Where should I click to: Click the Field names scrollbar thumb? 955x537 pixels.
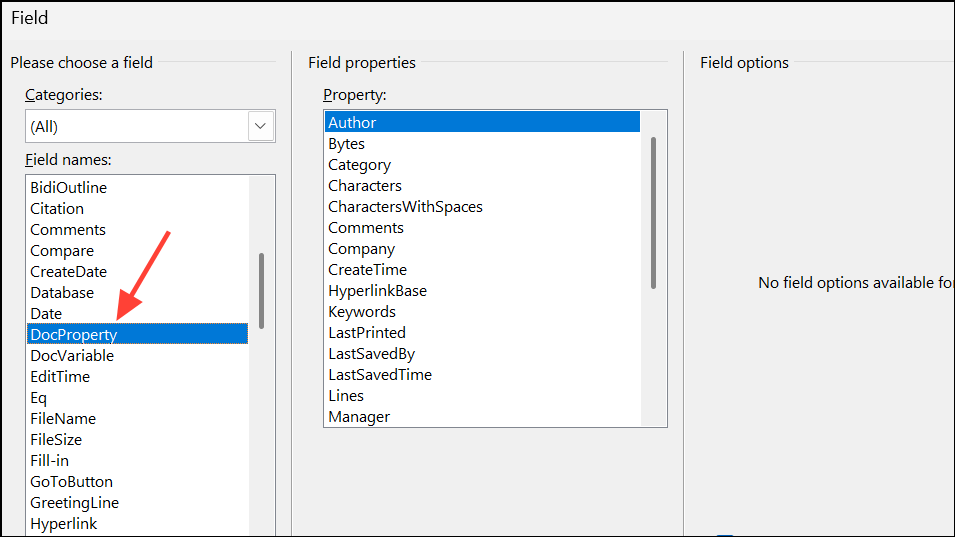pos(262,290)
